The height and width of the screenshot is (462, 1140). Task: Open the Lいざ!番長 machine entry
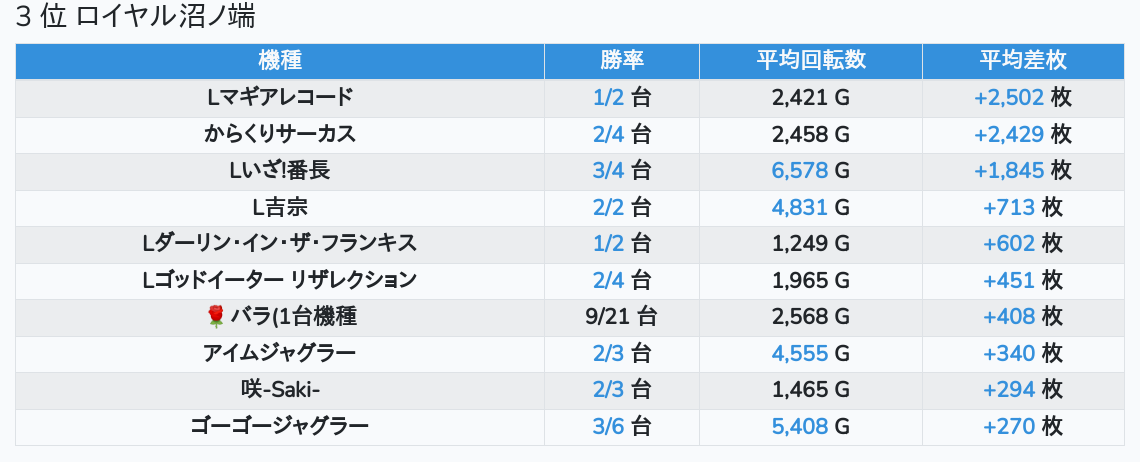(280, 171)
